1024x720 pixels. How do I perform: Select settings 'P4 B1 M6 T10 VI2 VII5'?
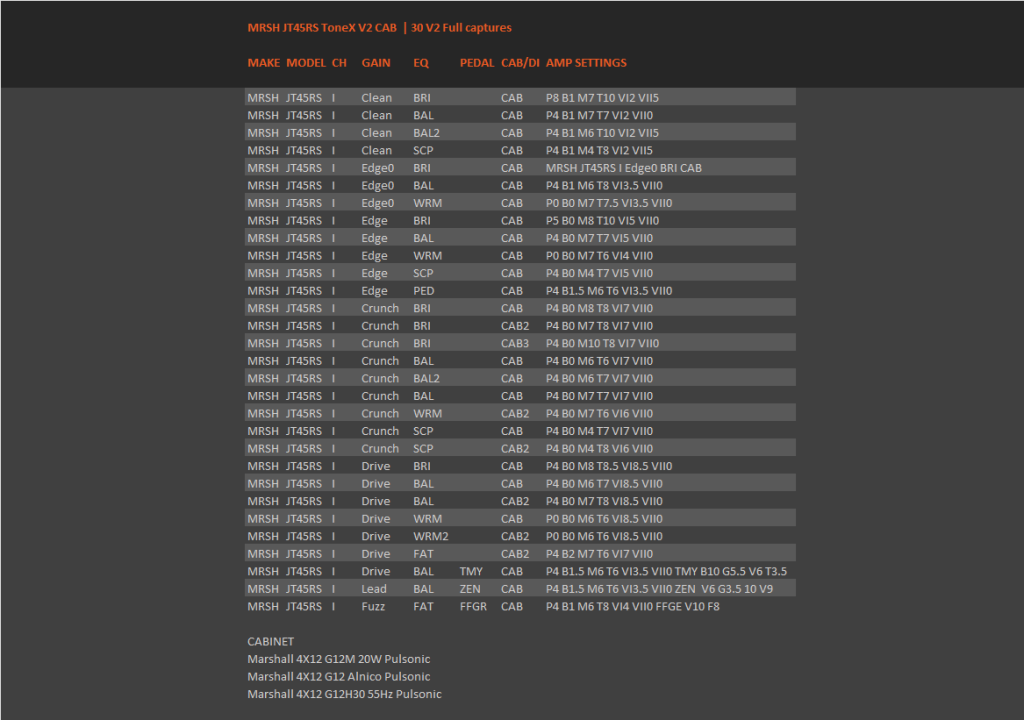coord(602,133)
